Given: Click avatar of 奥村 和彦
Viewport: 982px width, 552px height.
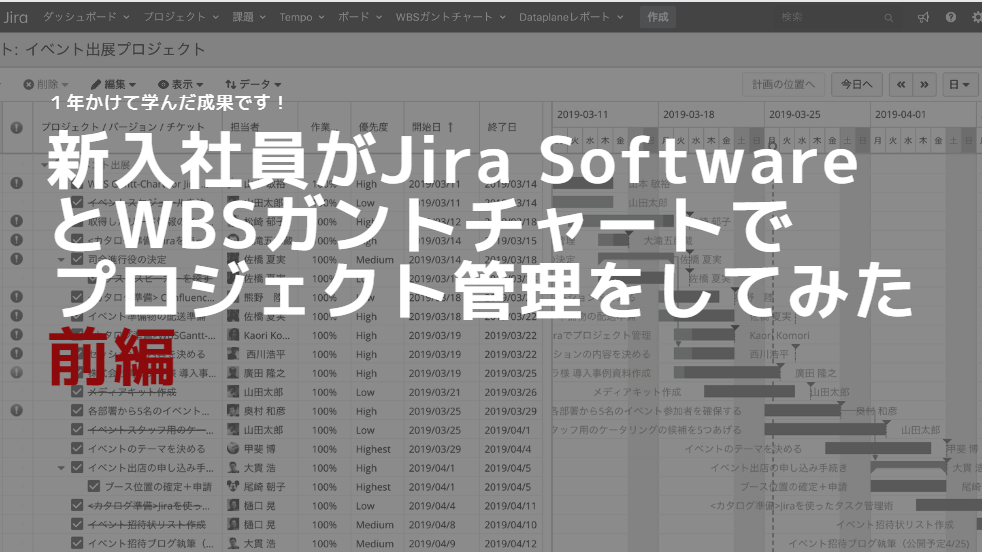Looking at the screenshot, I should [233, 410].
